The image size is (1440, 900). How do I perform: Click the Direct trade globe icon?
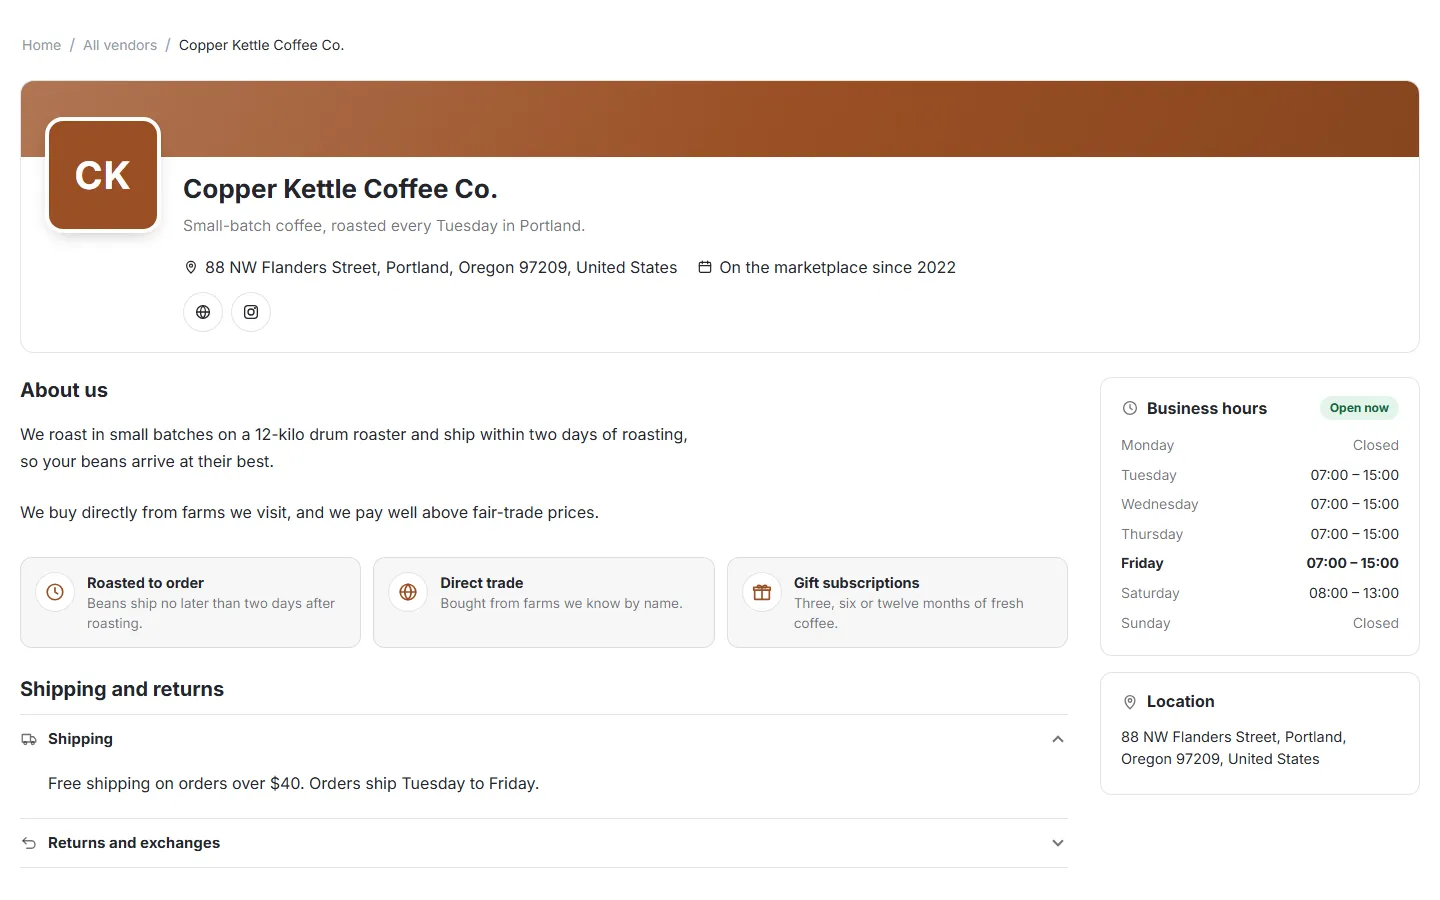408,592
